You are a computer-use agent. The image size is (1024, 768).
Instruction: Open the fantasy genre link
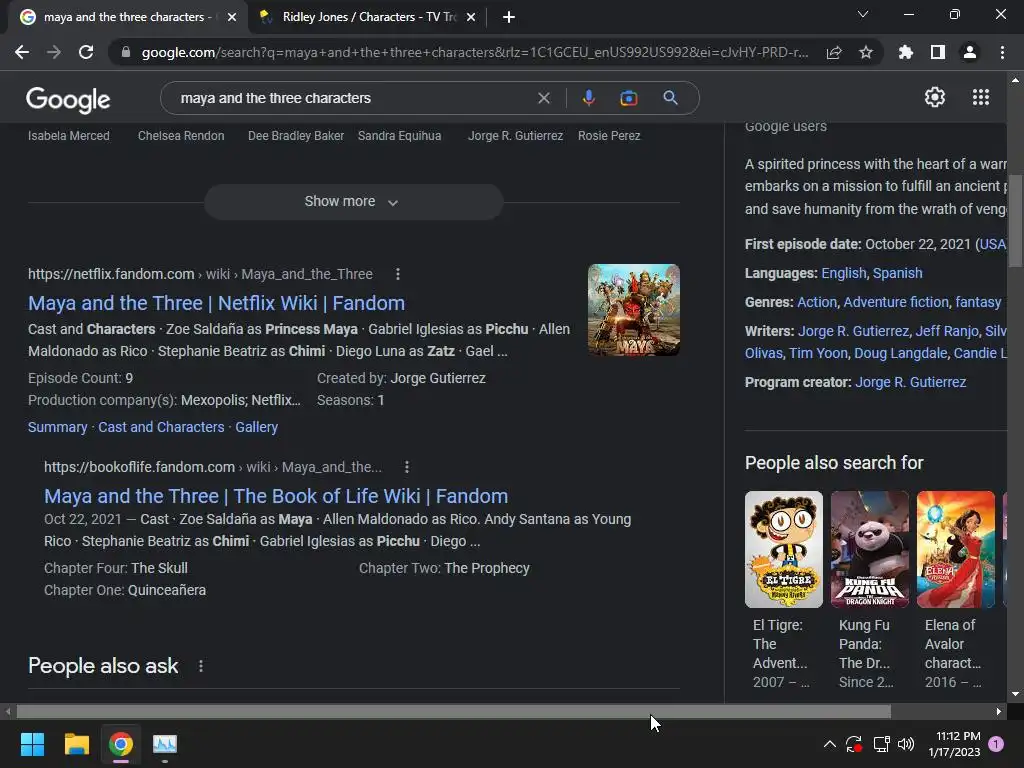pyautogui.click(x=978, y=302)
